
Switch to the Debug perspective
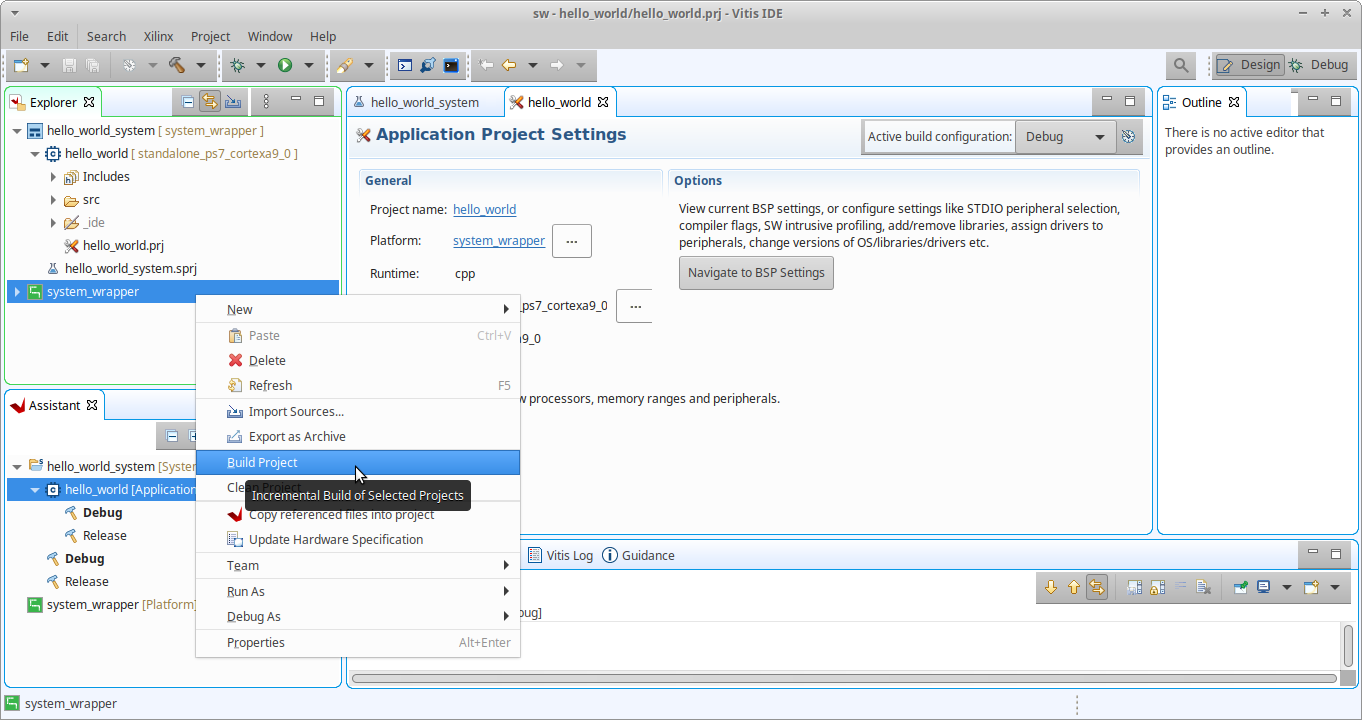[1318, 65]
